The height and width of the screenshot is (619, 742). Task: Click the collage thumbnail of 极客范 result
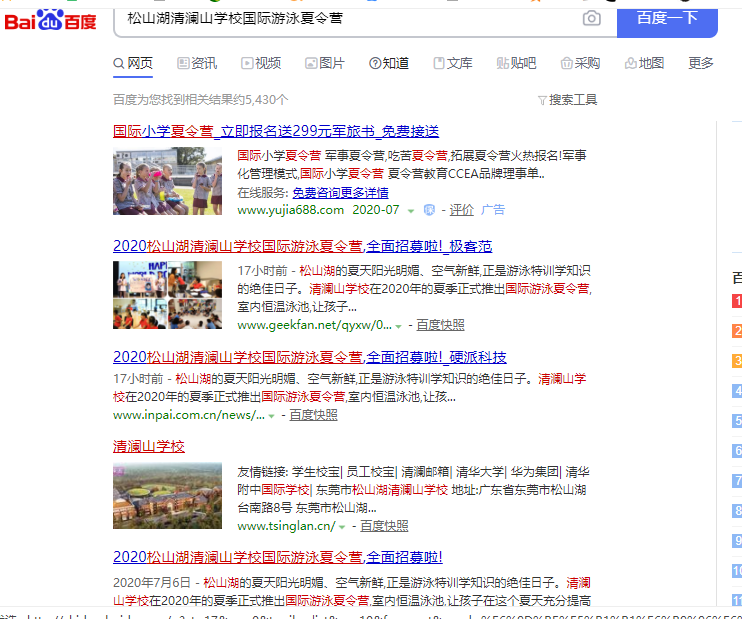pyautogui.click(x=167, y=295)
